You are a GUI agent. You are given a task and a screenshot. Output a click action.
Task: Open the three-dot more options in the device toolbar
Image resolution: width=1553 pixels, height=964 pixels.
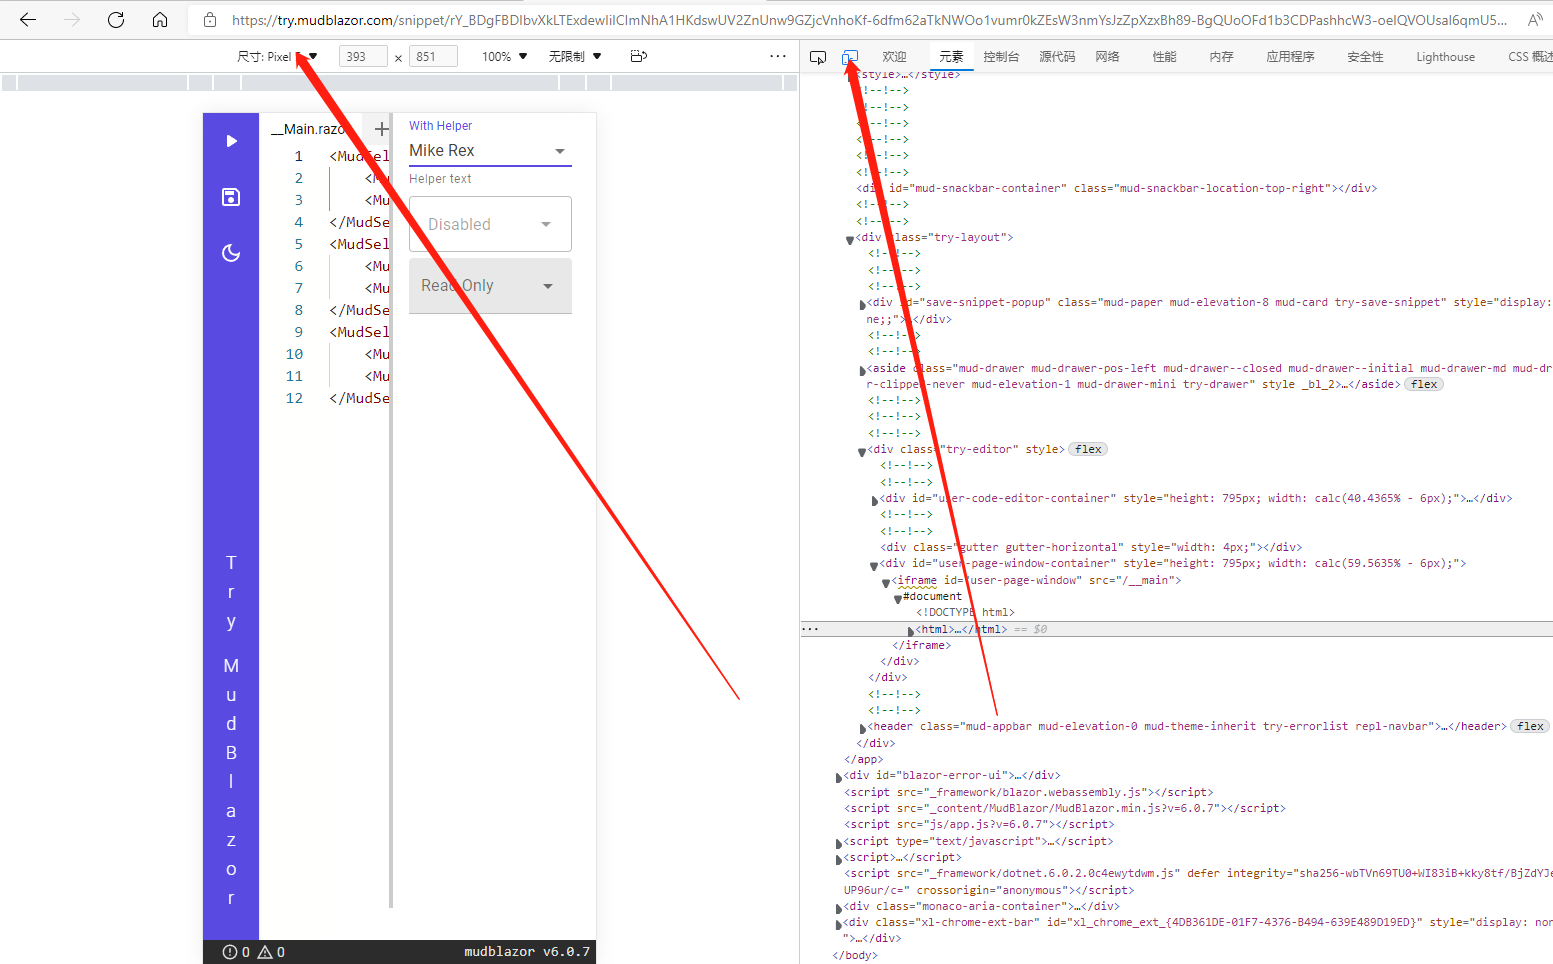pos(778,57)
